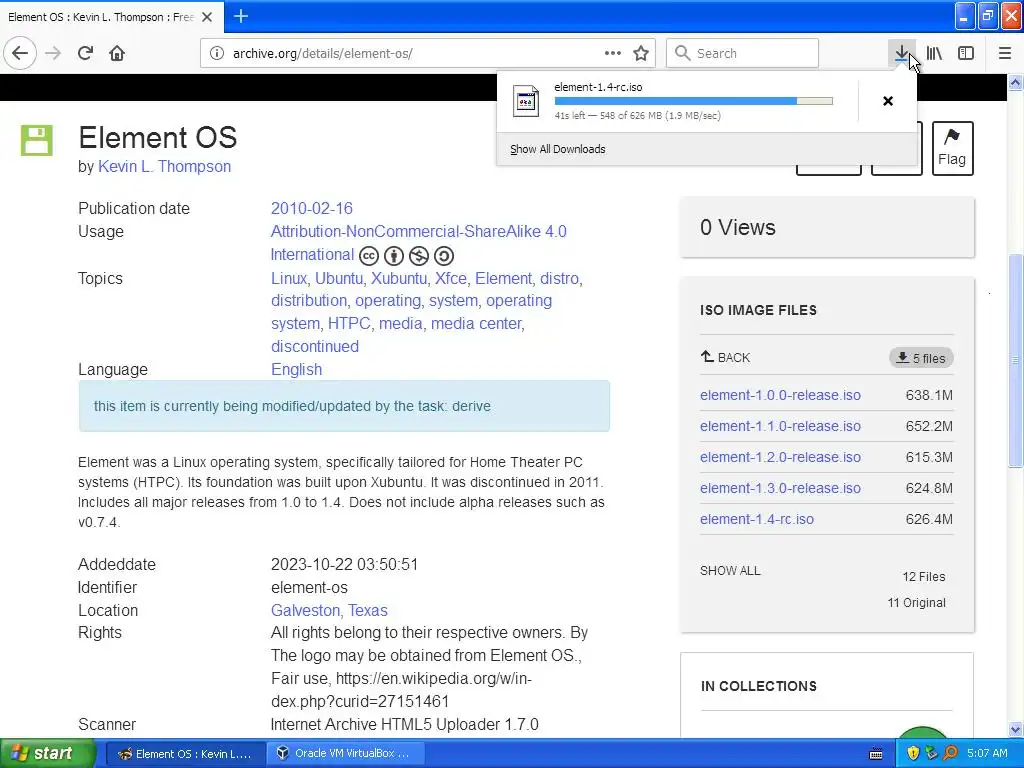Click the green floppy software icon
The image size is (1024, 768).
[37, 140]
